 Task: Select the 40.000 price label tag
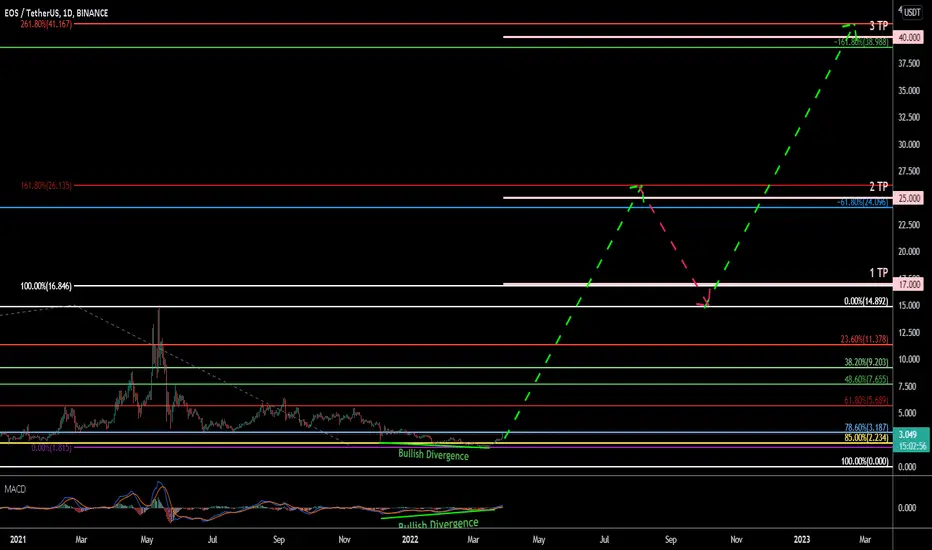click(909, 37)
